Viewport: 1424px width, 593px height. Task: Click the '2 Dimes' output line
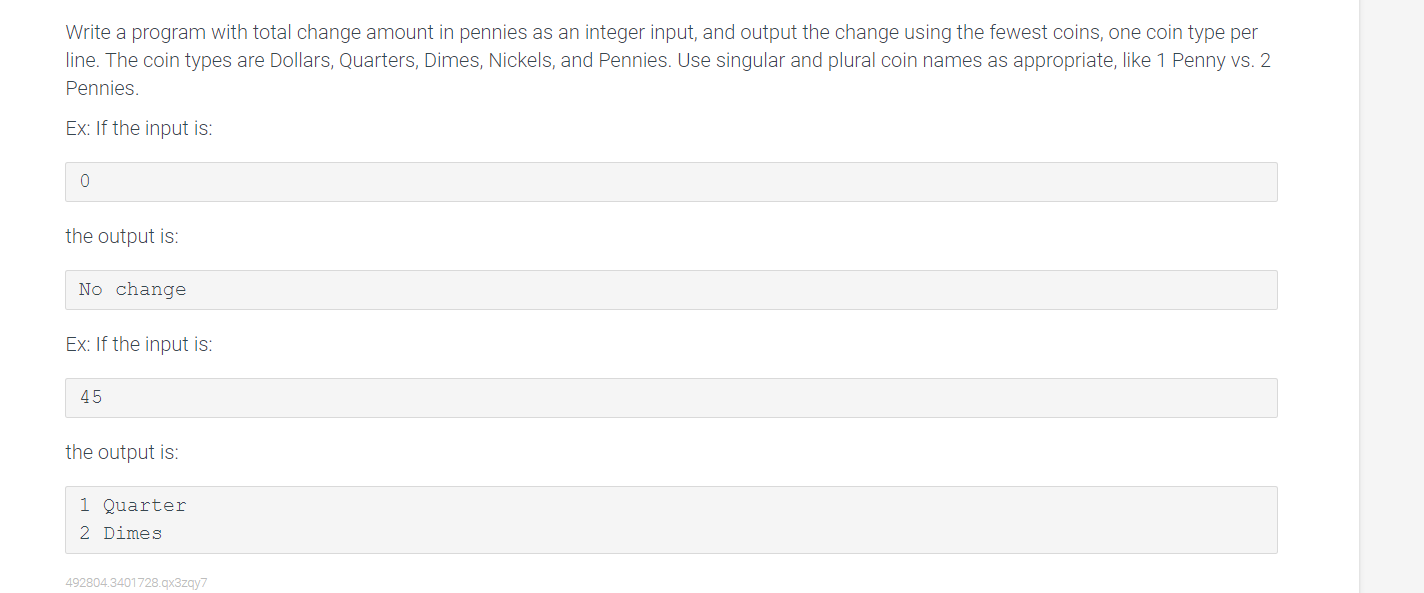[x=121, y=534]
